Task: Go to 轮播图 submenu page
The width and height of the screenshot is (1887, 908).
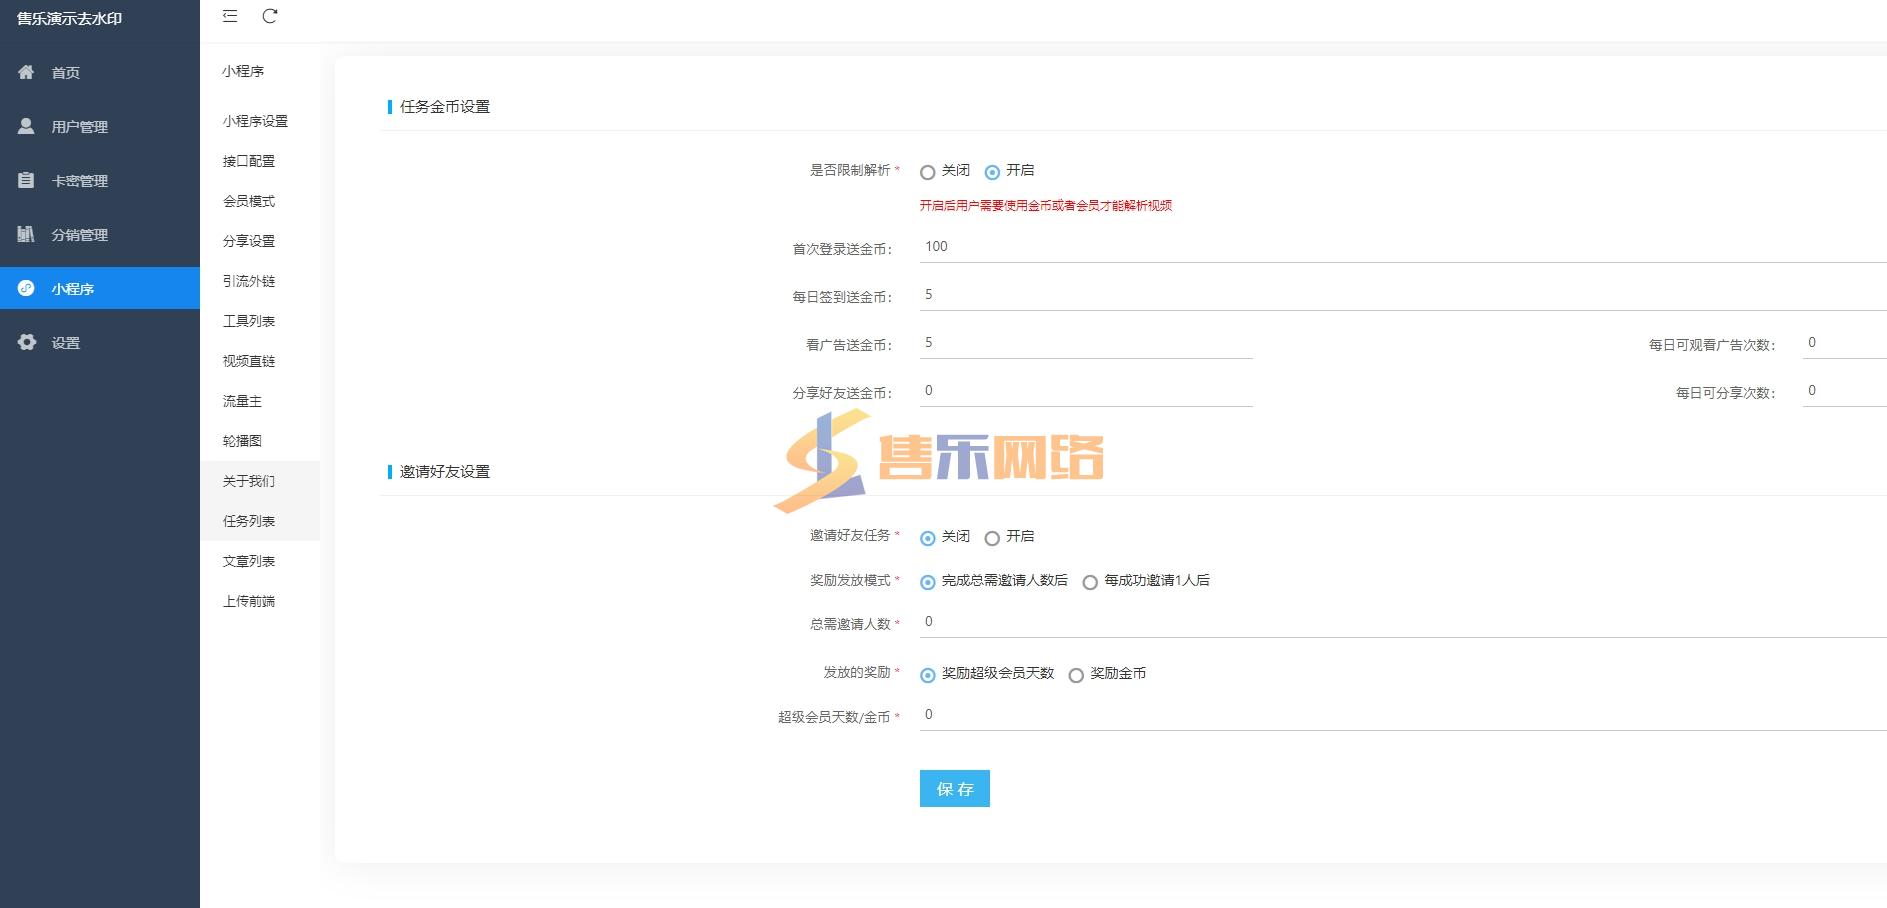Action: click(242, 441)
